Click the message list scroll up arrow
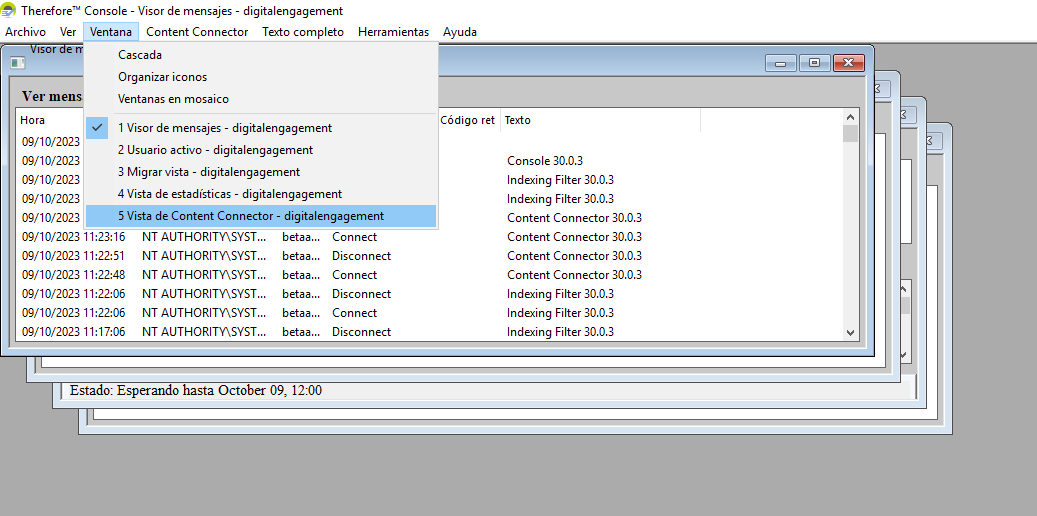This screenshot has width=1037, height=516. tap(850, 116)
